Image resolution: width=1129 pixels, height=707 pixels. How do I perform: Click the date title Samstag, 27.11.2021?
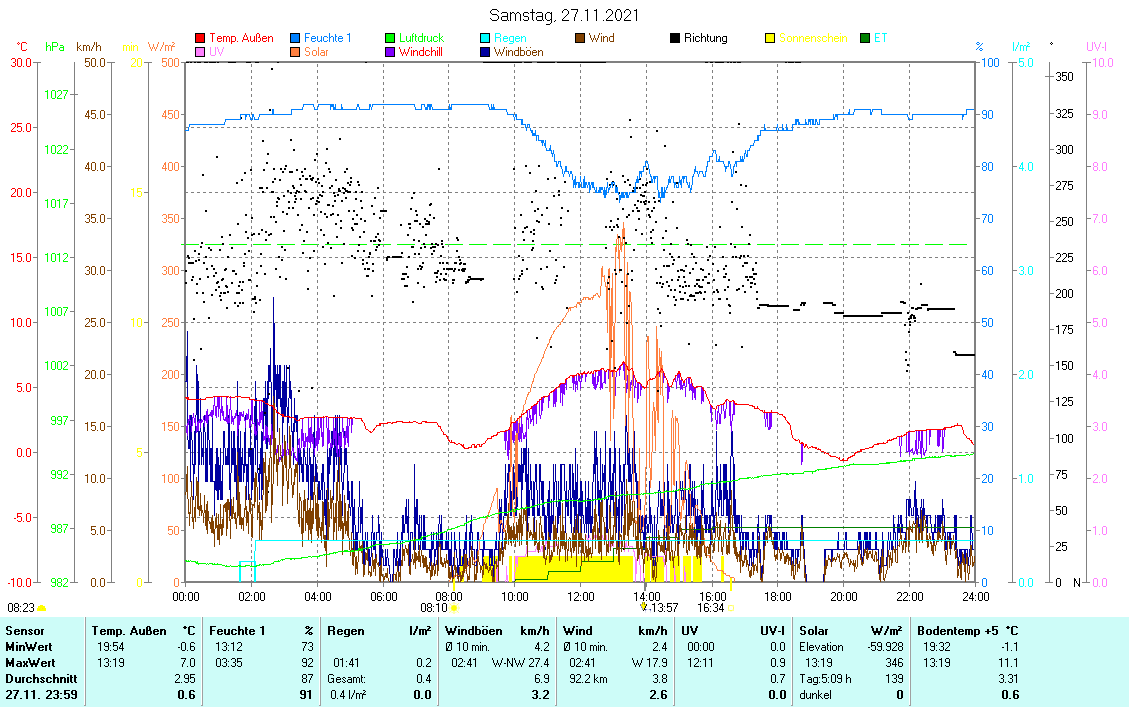tap(564, 15)
